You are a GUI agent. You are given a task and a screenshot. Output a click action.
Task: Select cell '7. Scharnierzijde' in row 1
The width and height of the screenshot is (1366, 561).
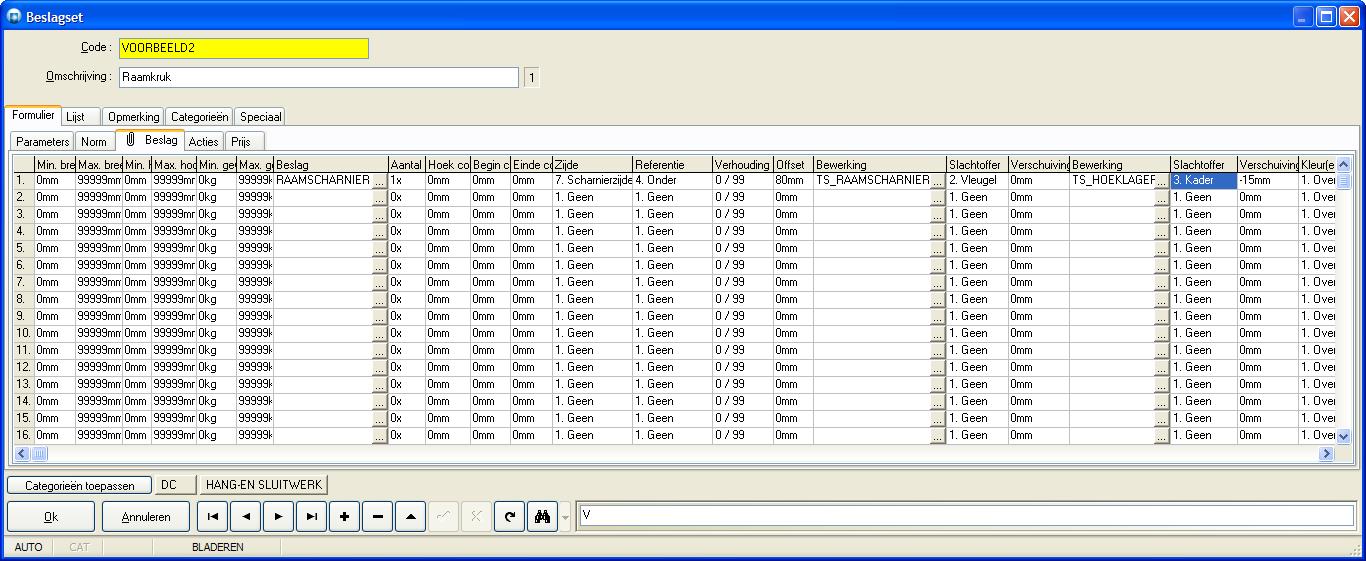[592, 181]
